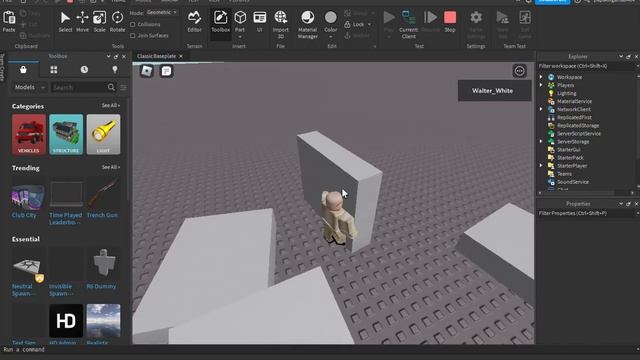This screenshot has height=360, width=640.
Task: Click the HD Admin thumbnail
Action: click(66, 320)
